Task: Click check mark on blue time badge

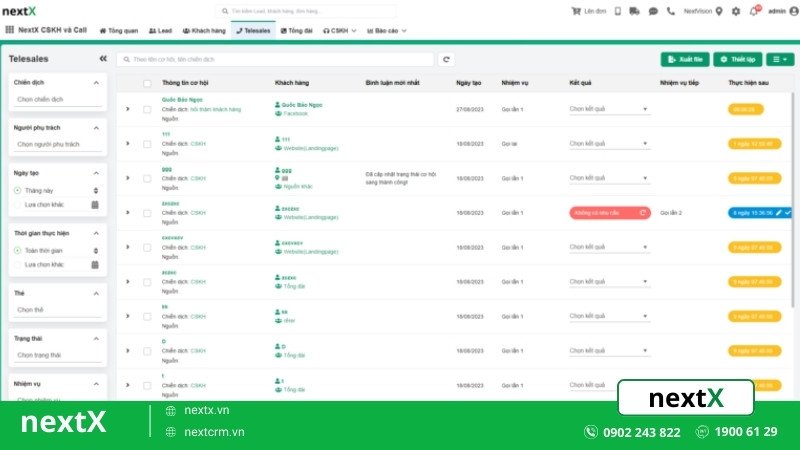Action: point(788,213)
